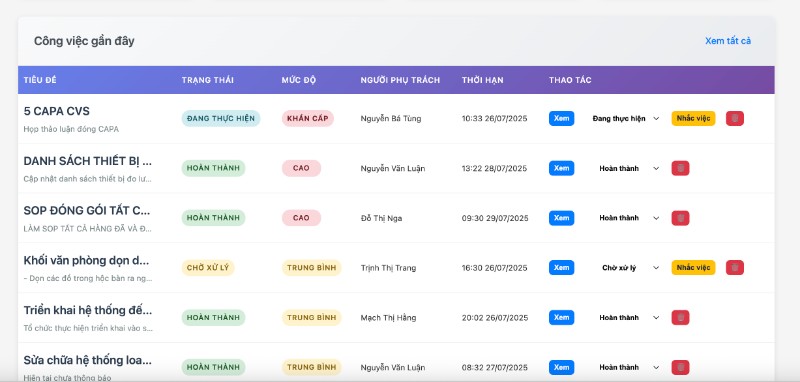
Task: Click assignee Nguyễn Bá Tùng
Action: tap(391, 118)
